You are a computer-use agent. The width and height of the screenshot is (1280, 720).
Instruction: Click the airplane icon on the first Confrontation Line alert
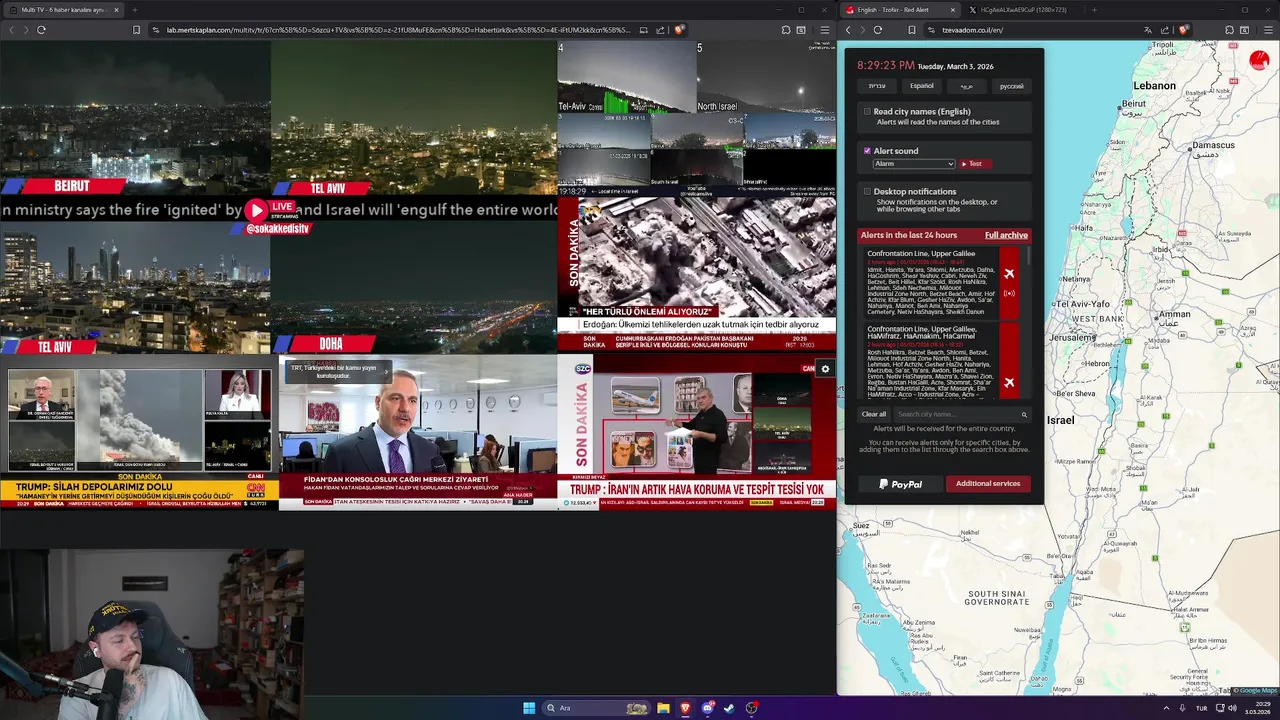point(1009,274)
